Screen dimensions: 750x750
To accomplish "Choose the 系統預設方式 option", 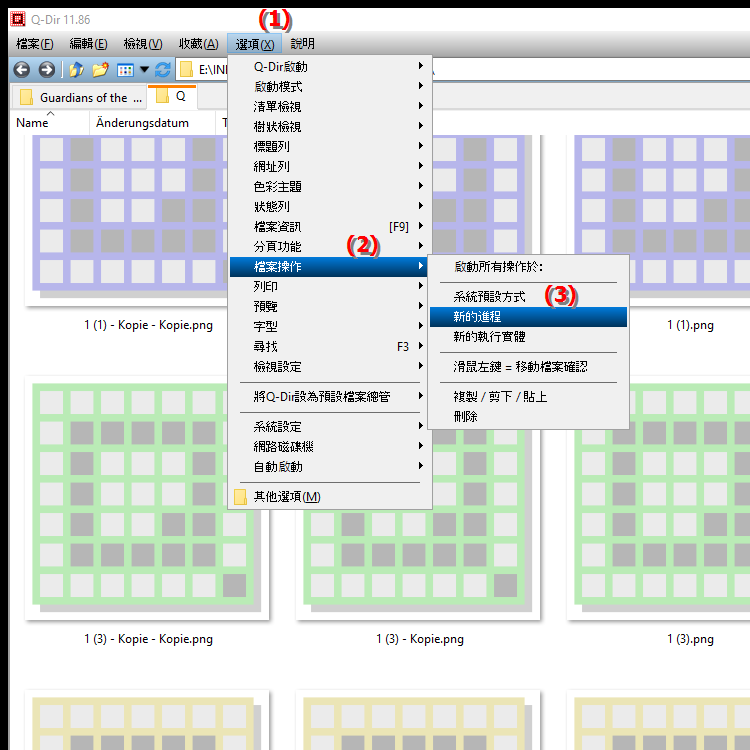I will [528, 297].
